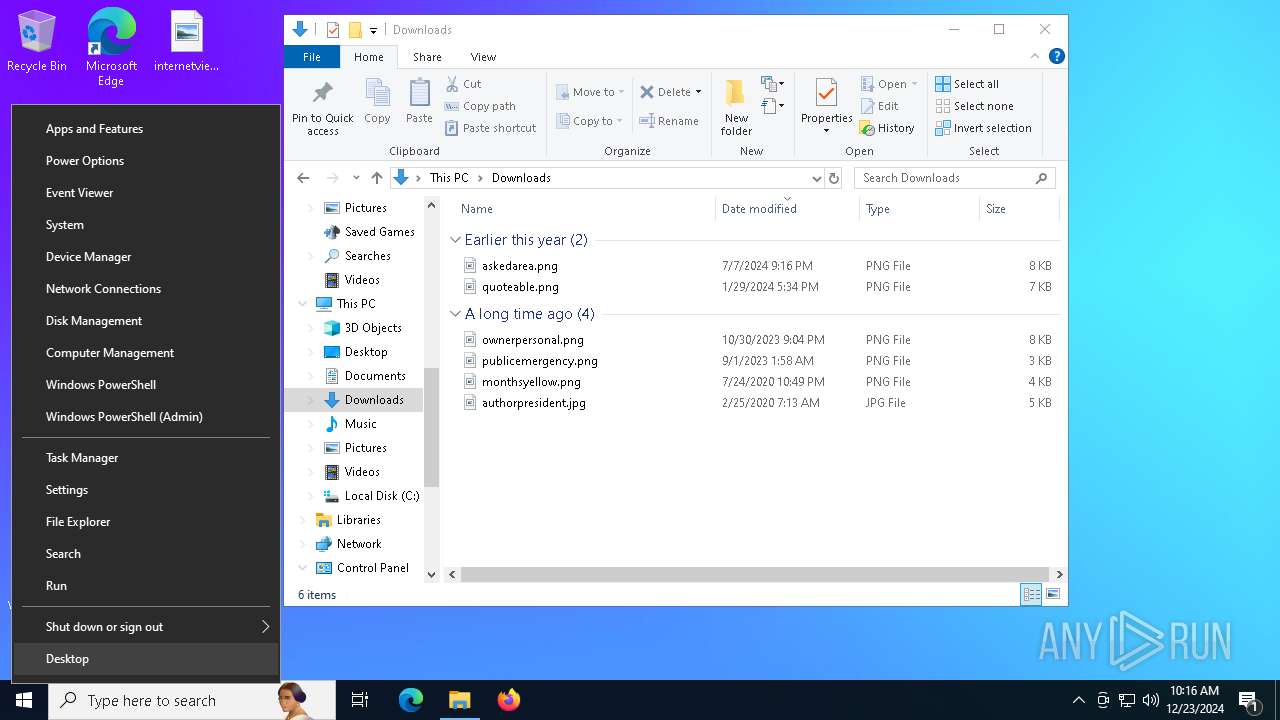Open the Properties checkmark icon
This screenshot has height=720, width=1280.
(826, 94)
